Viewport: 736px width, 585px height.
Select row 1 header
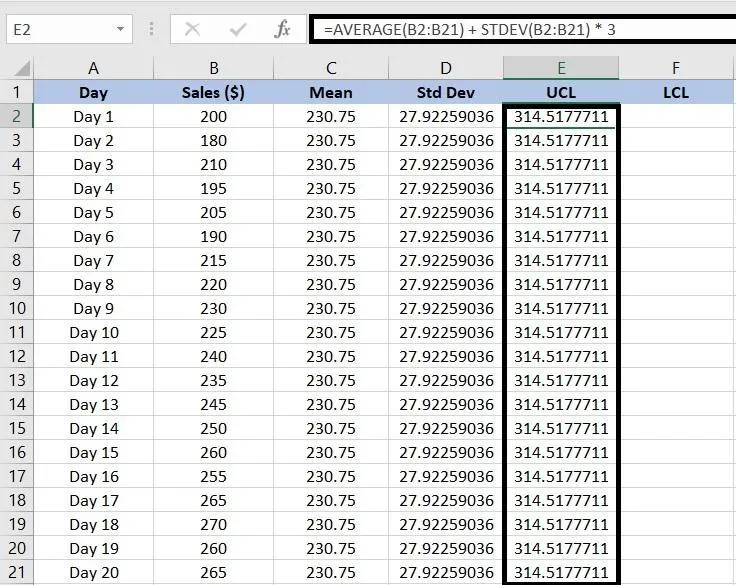(x=16, y=92)
